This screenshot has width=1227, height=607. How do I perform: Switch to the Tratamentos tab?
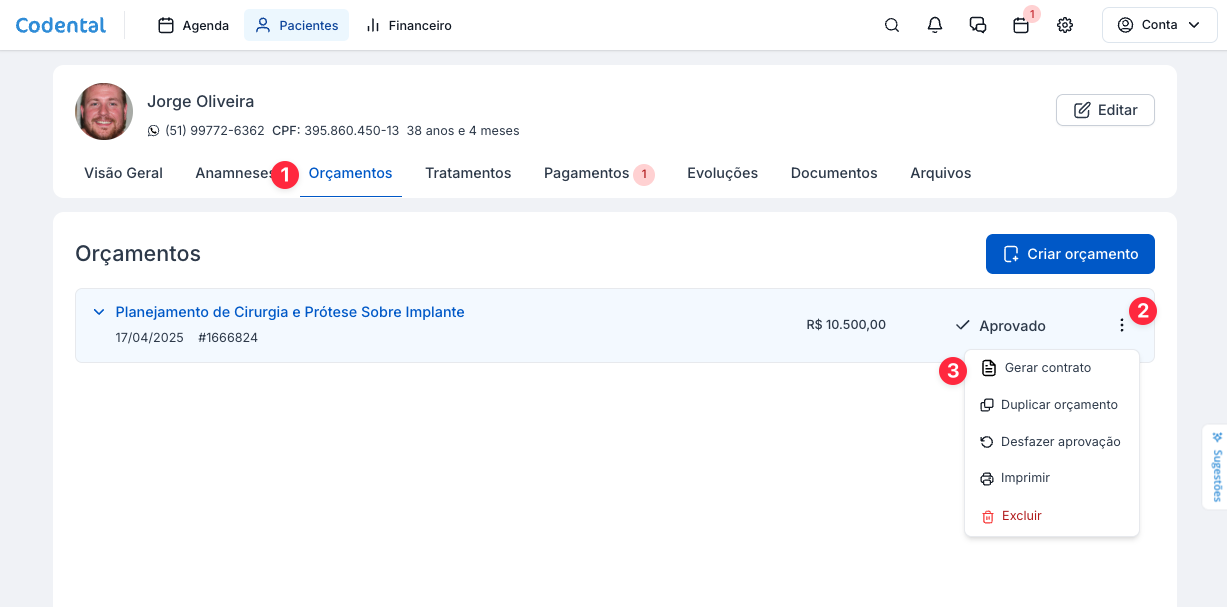pos(468,173)
